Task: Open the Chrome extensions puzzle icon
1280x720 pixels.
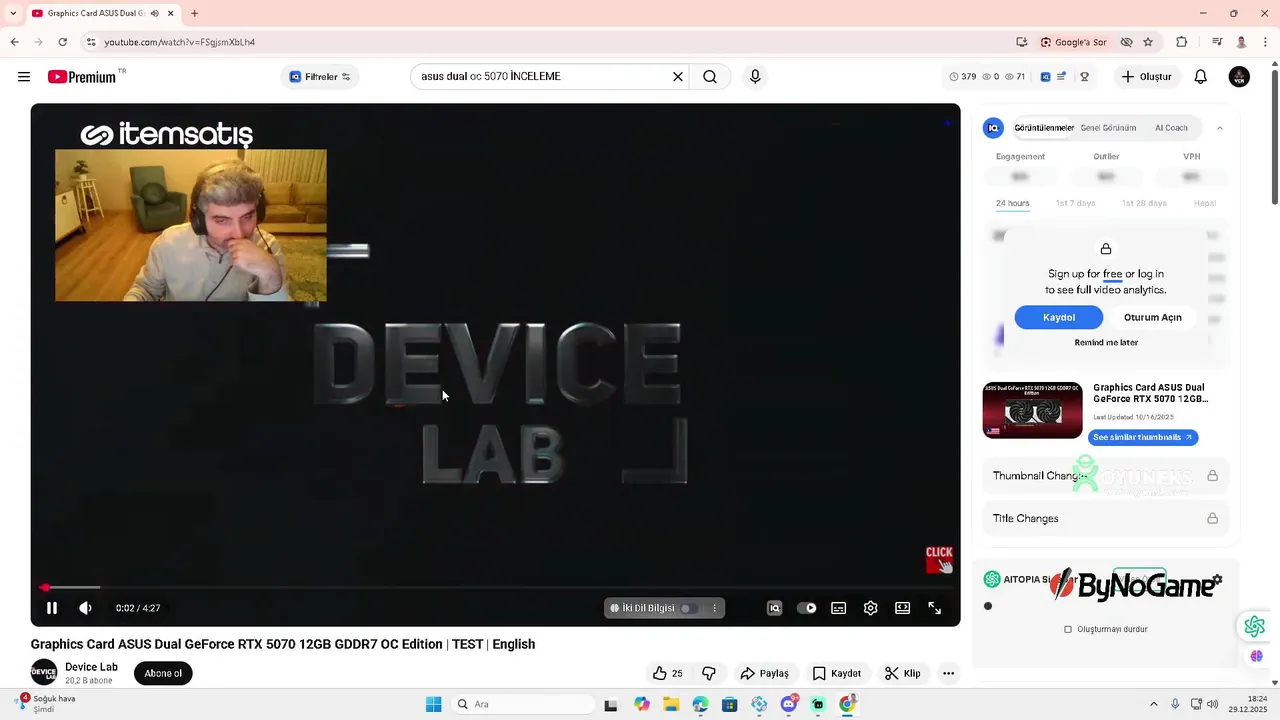Action: [1182, 42]
